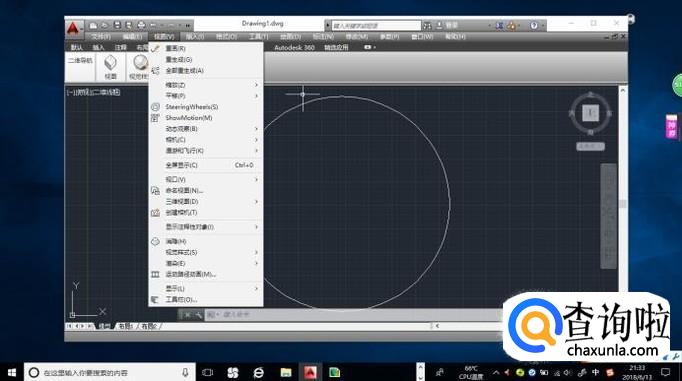The height and width of the screenshot is (381, 682).
Task: Click the Plot printer icon in quick access toolbar
Action: [x=141, y=25]
